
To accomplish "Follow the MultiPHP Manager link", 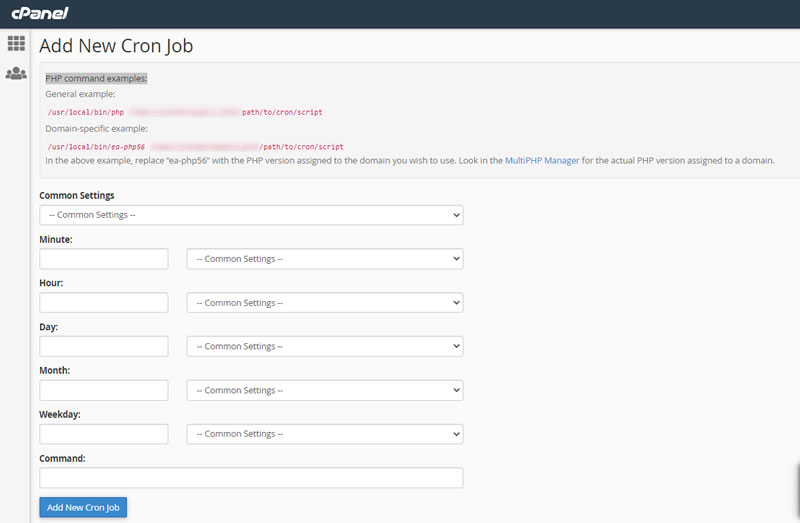I will pyautogui.click(x=542, y=161).
